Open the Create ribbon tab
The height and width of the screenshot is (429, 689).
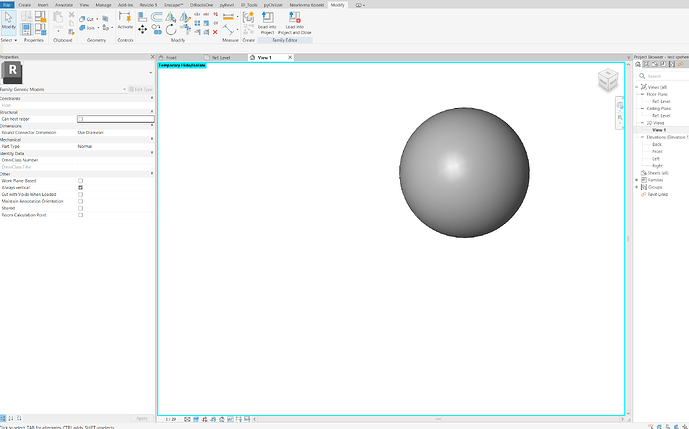25,5
